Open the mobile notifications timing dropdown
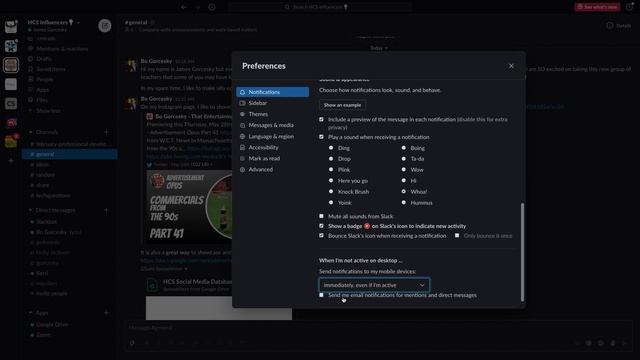 point(374,285)
